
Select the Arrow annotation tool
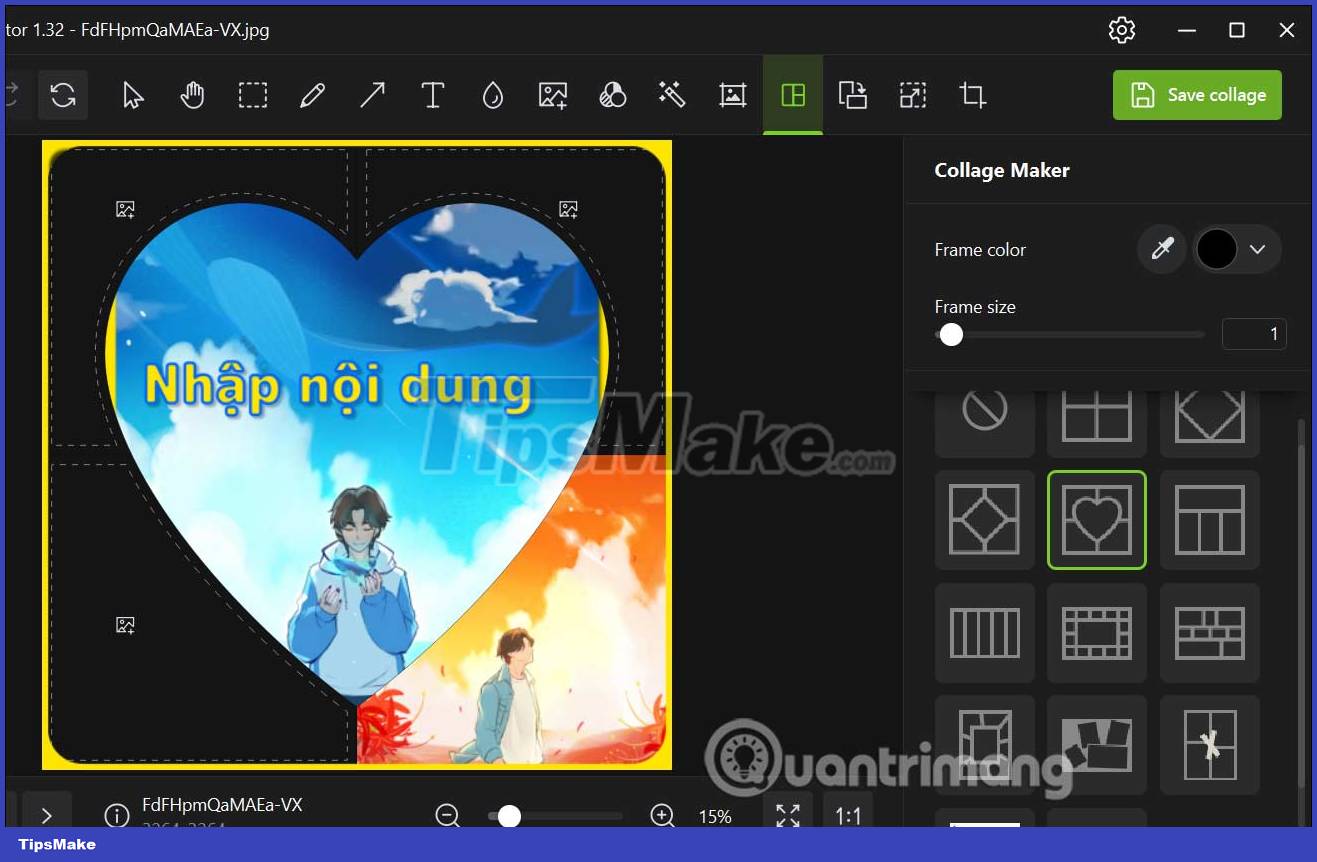[x=372, y=95]
